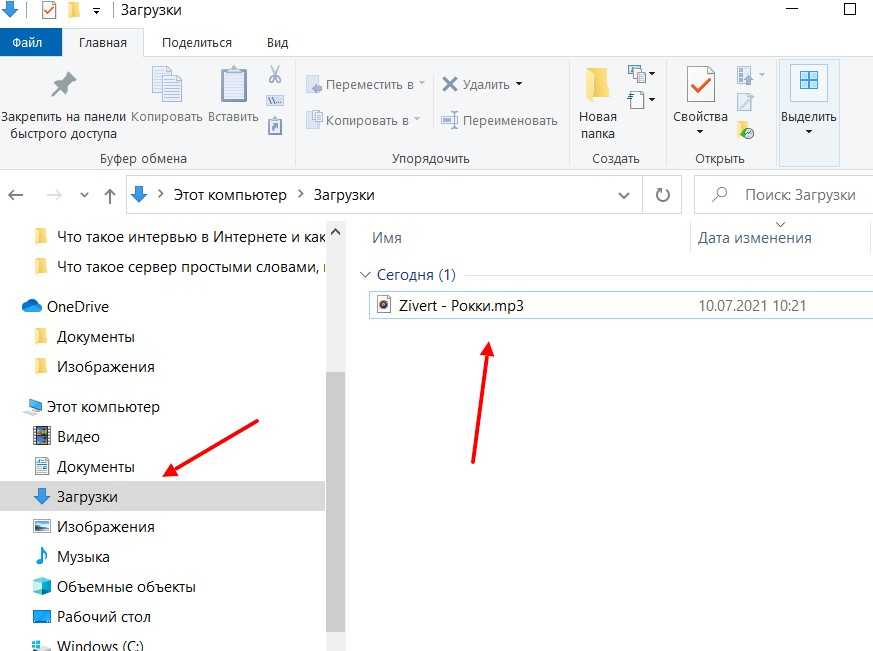Click Загрузки in the address path
This screenshot has width=873, height=651.
pos(344,195)
